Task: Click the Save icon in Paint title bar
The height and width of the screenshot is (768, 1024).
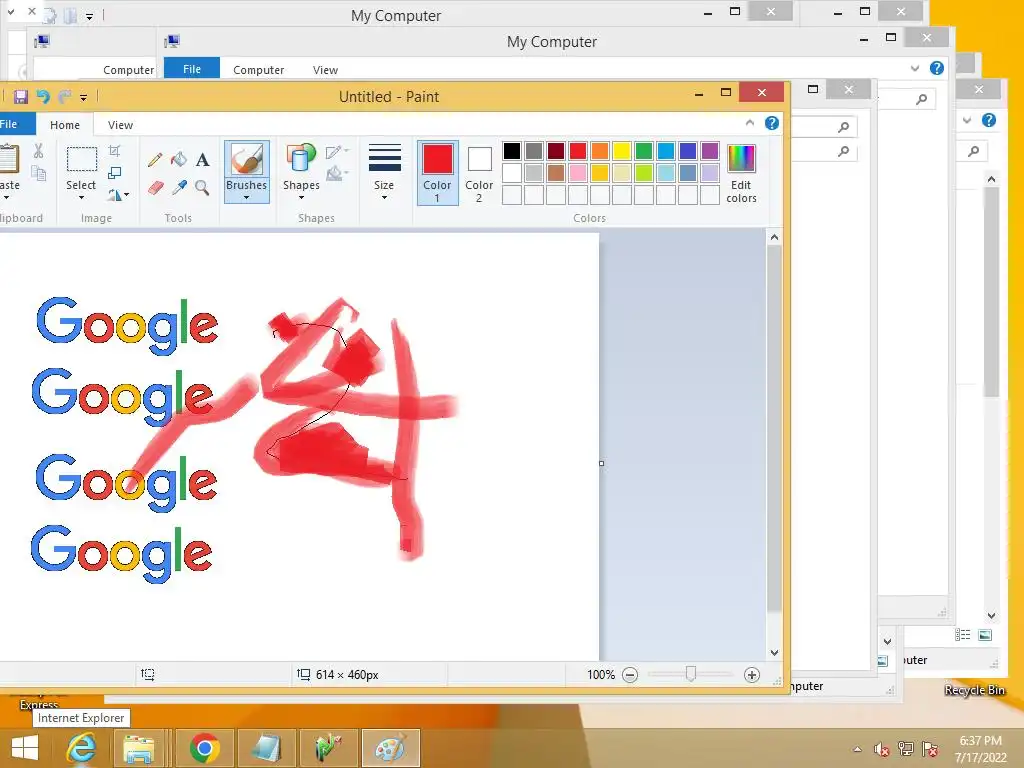Action: pyautogui.click(x=20, y=97)
